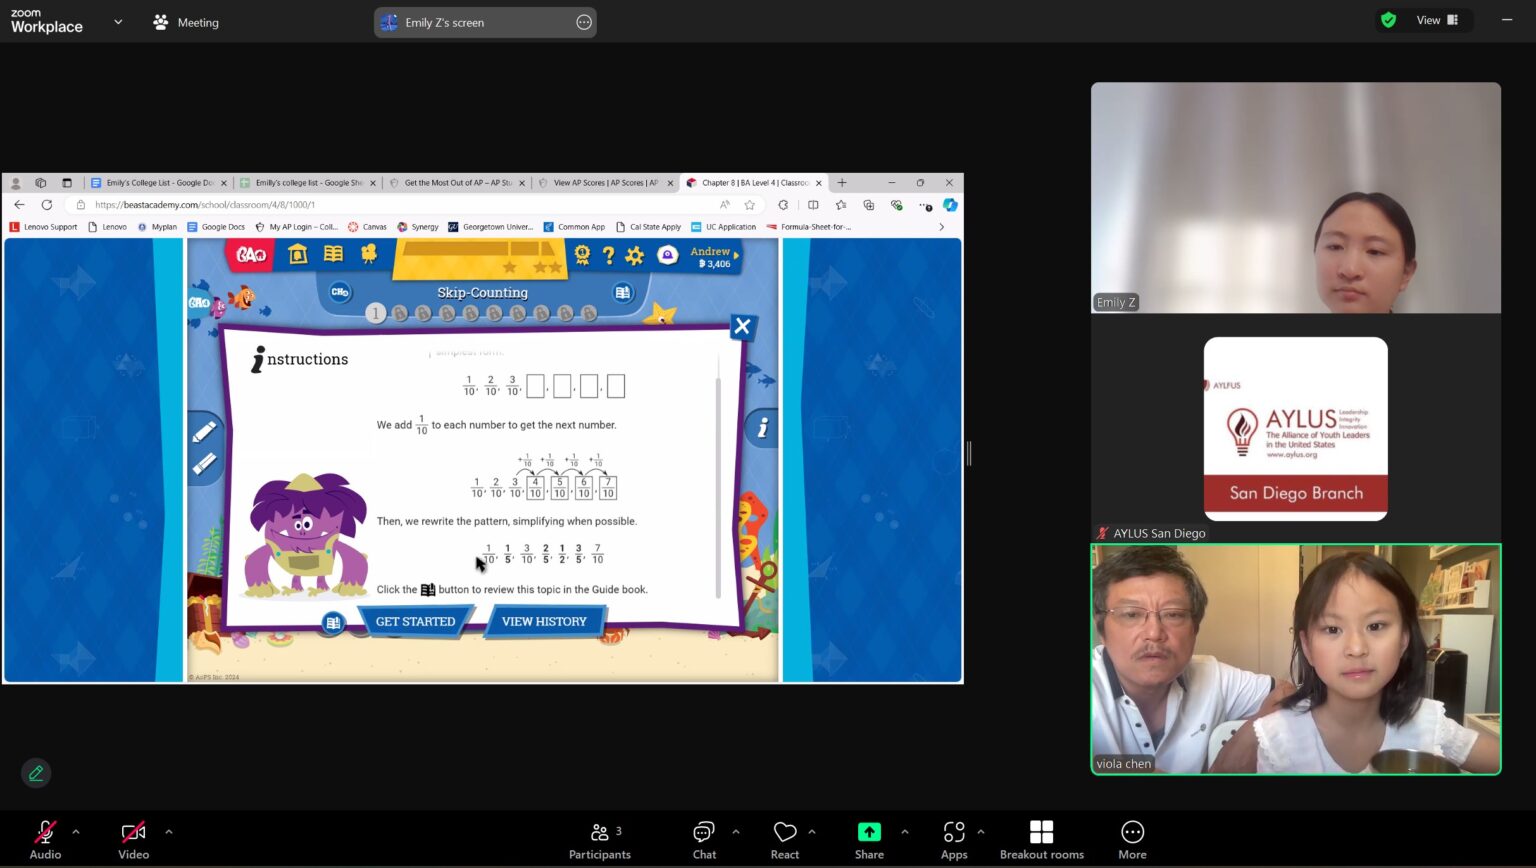Select the Chapter 8 BA Level 4 tab
1536x868 pixels.
tap(754, 183)
